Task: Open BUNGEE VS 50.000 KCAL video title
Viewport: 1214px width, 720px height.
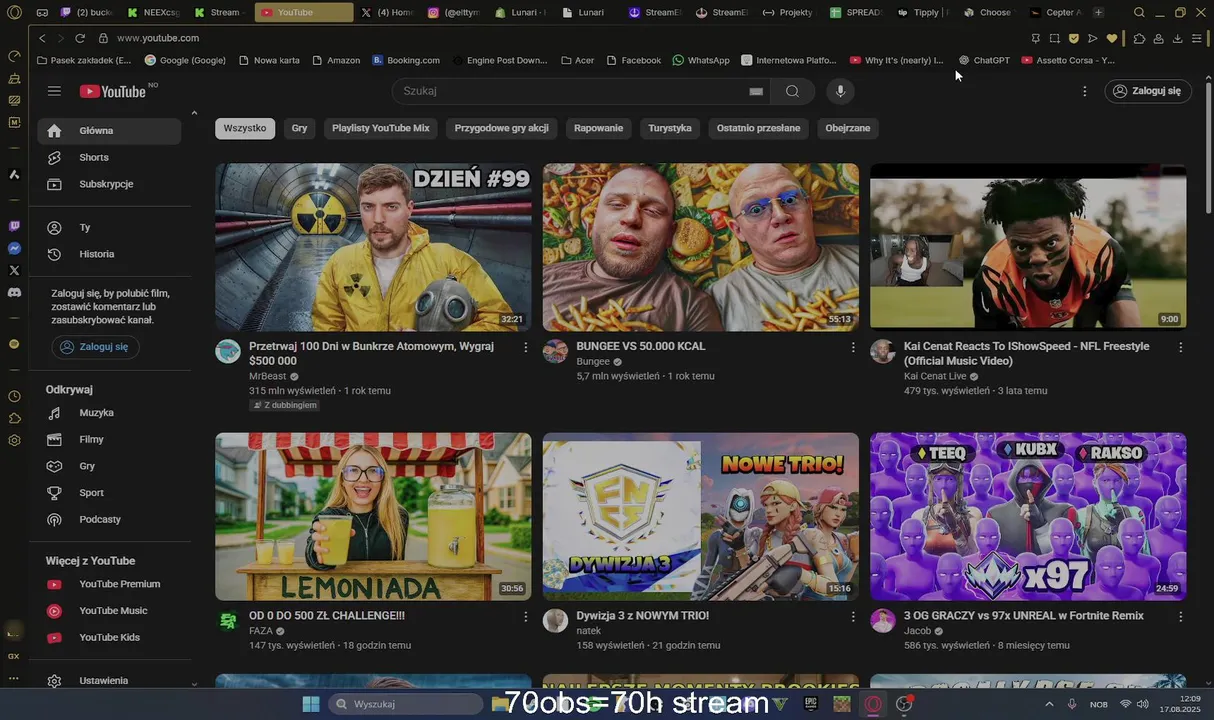Action: click(641, 346)
